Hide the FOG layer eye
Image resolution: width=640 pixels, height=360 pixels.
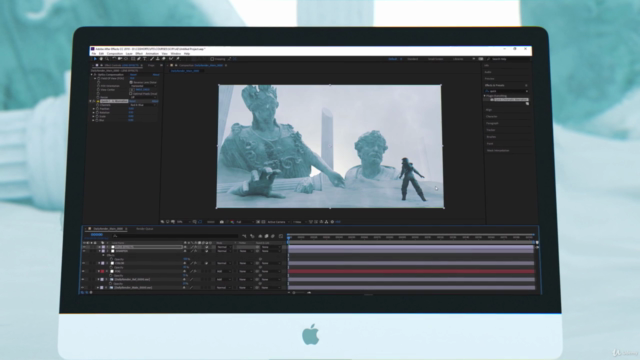pos(84,271)
